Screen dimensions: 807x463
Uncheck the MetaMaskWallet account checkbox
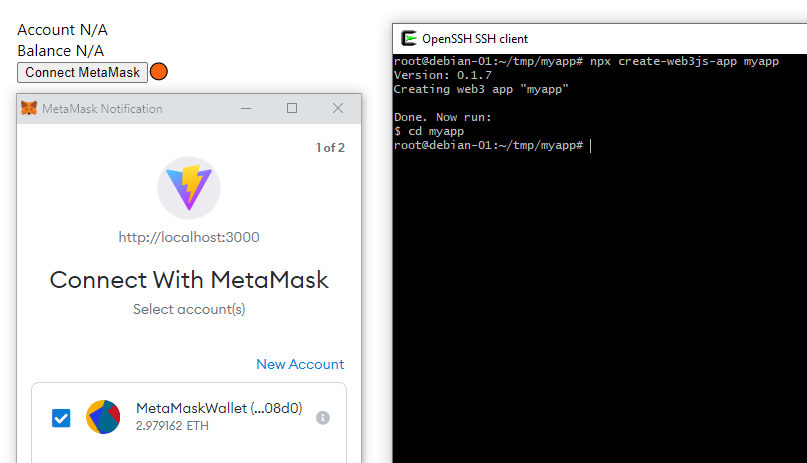[61, 418]
